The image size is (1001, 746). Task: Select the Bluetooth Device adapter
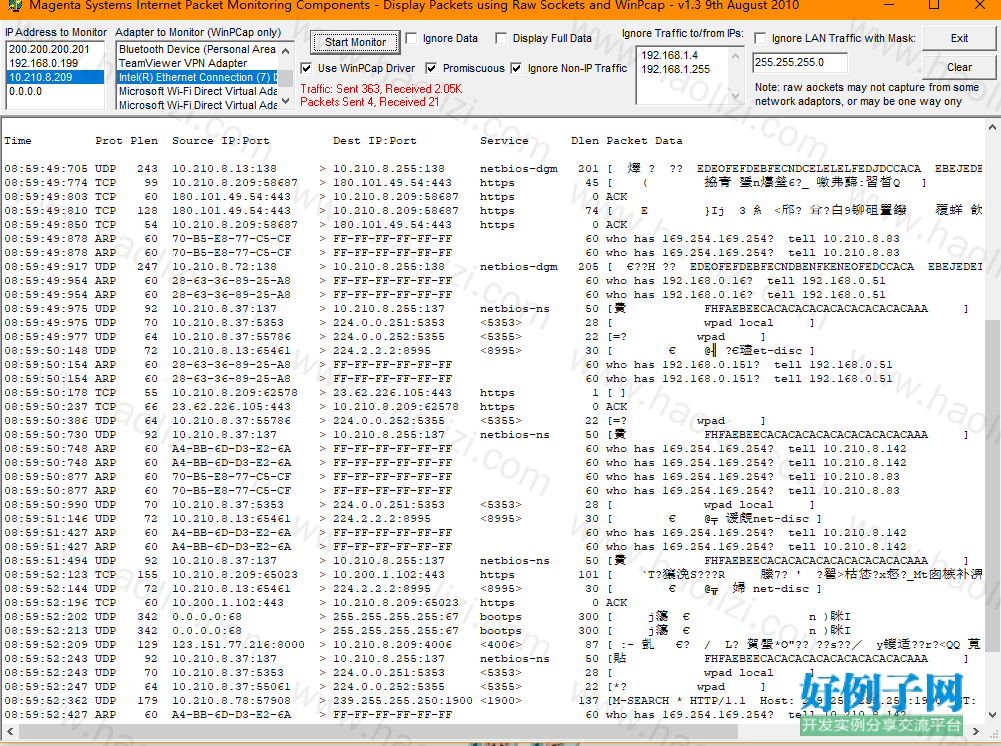pos(197,49)
